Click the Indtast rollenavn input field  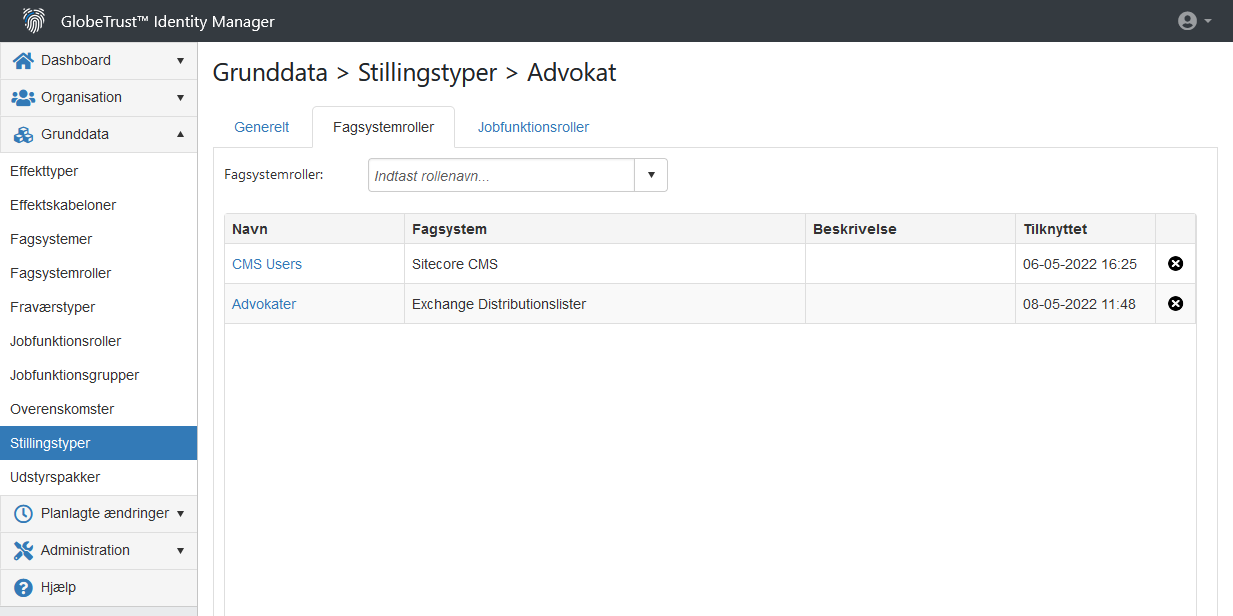click(x=501, y=175)
